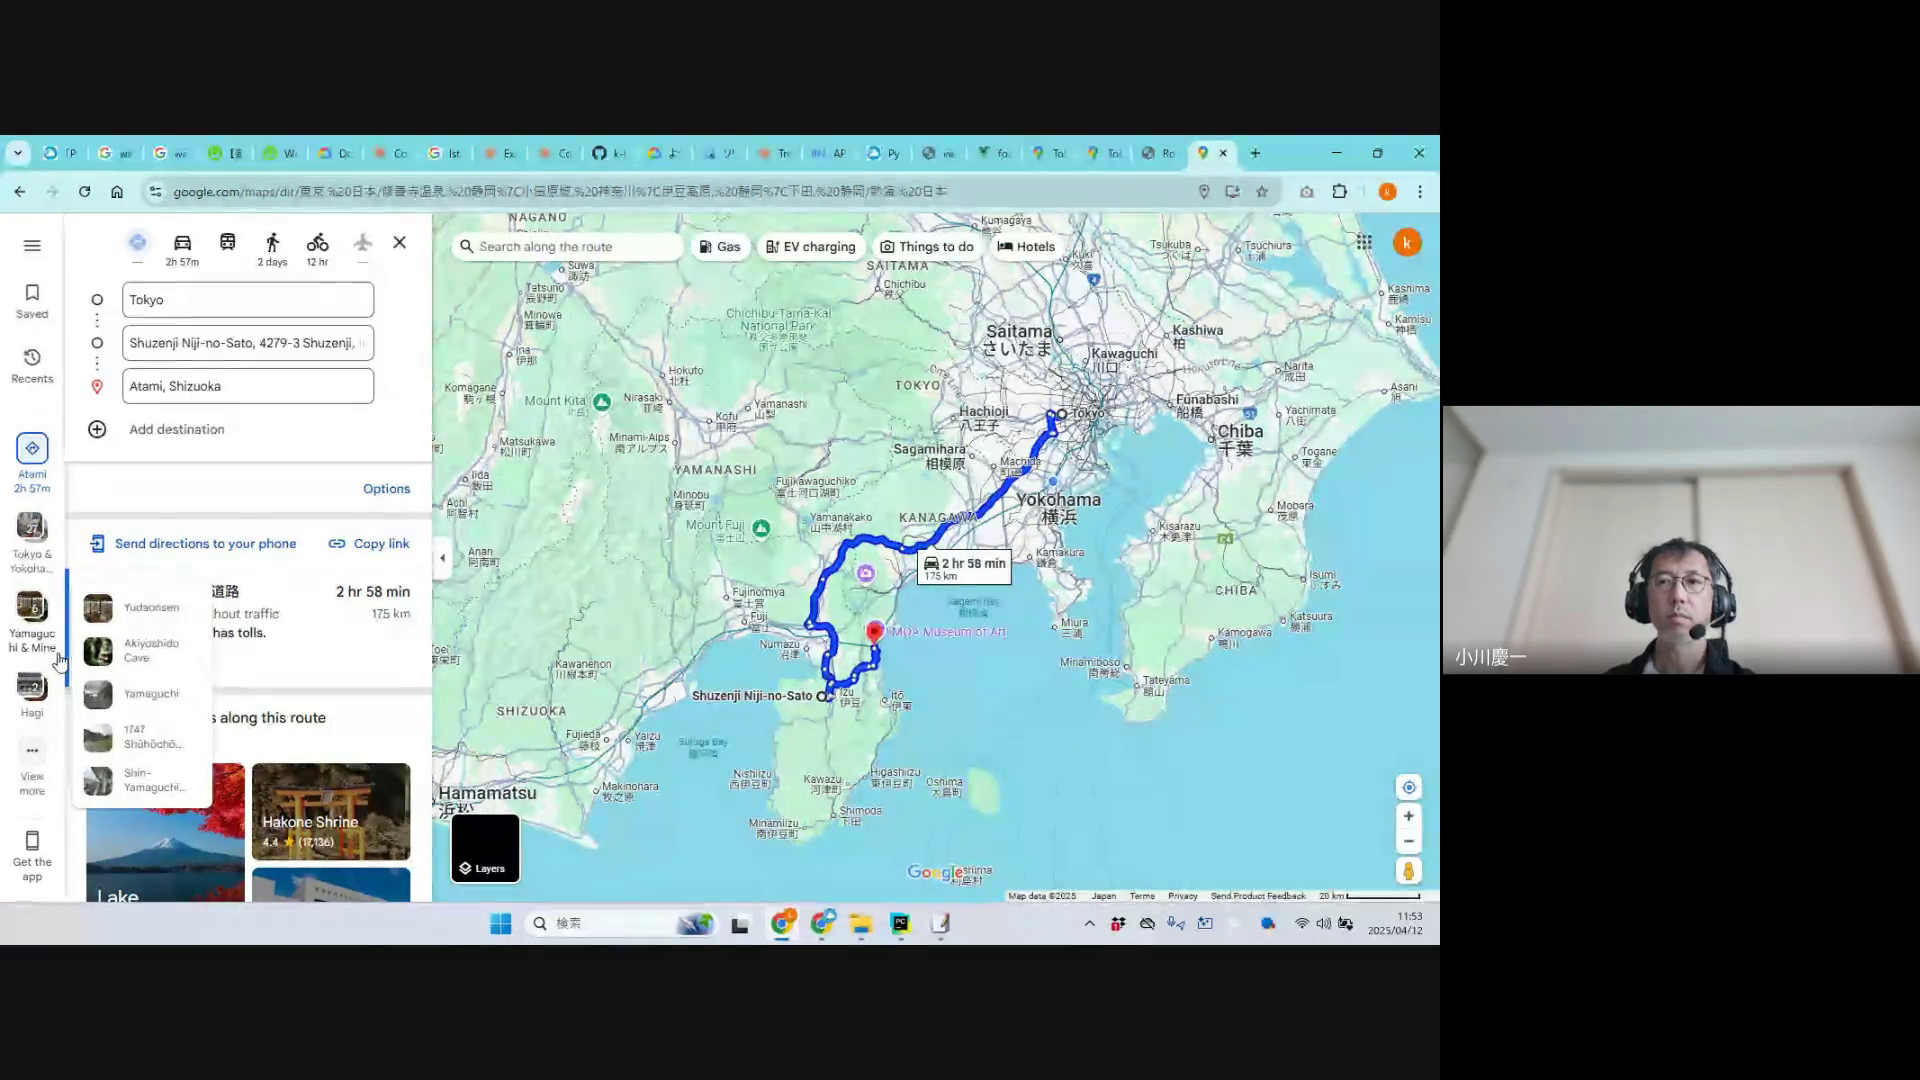Click the Google apps grid icon
1920x1080 pixels.
[1364, 242]
